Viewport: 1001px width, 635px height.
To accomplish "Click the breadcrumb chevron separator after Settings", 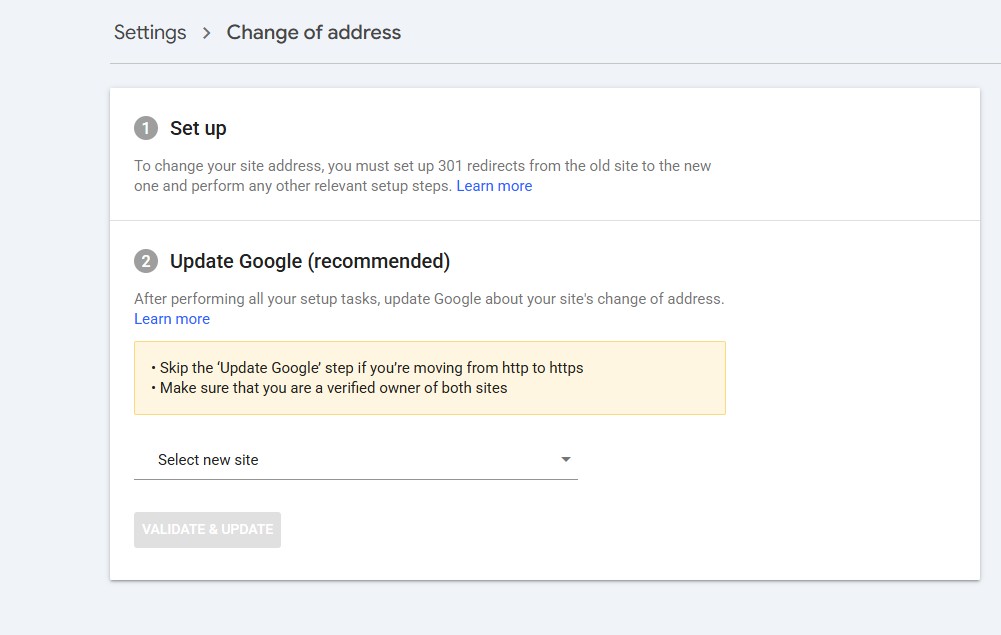I will click(206, 33).
